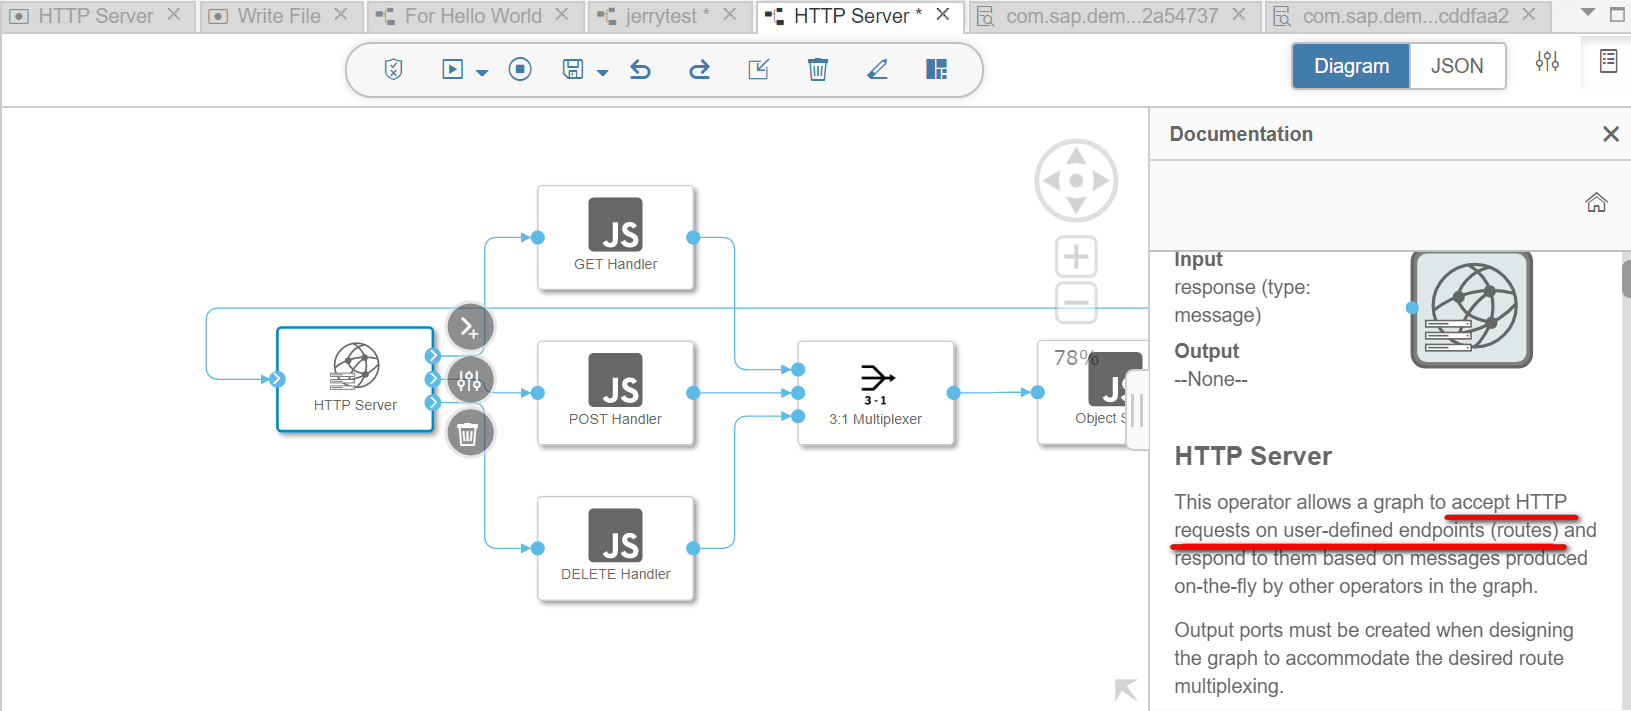This screenshot has height=711, width=1631.
Task: Select the POST Handler JS operator
Action: (616, 393)
